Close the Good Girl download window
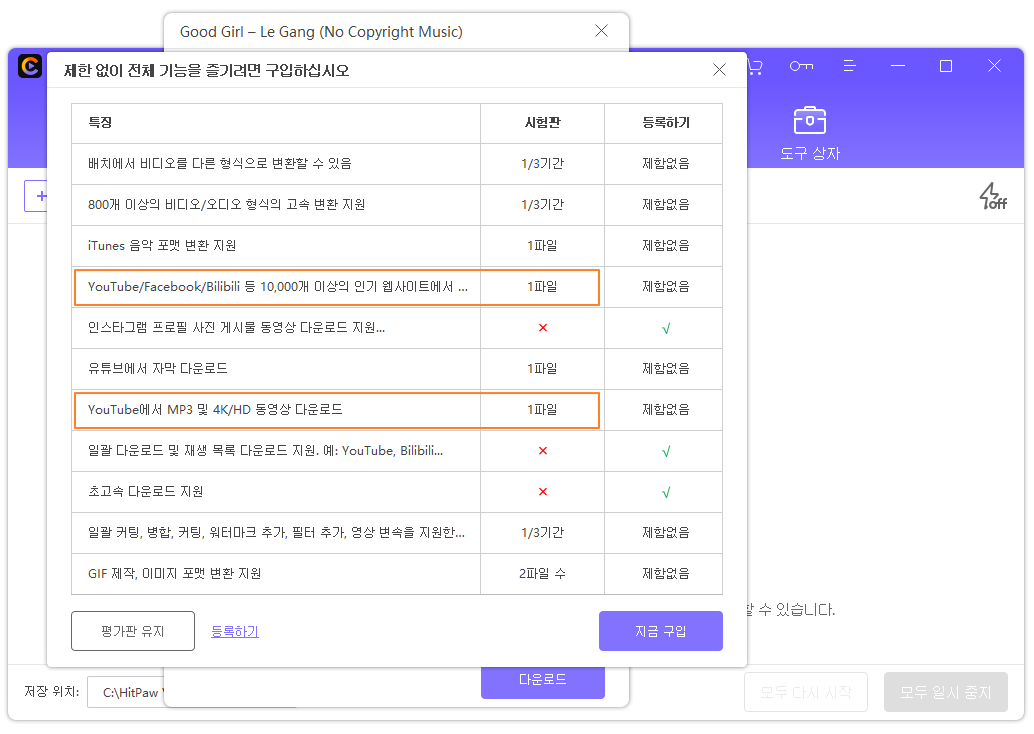This screenshot has width=1034, height=734. coord(601,30)
